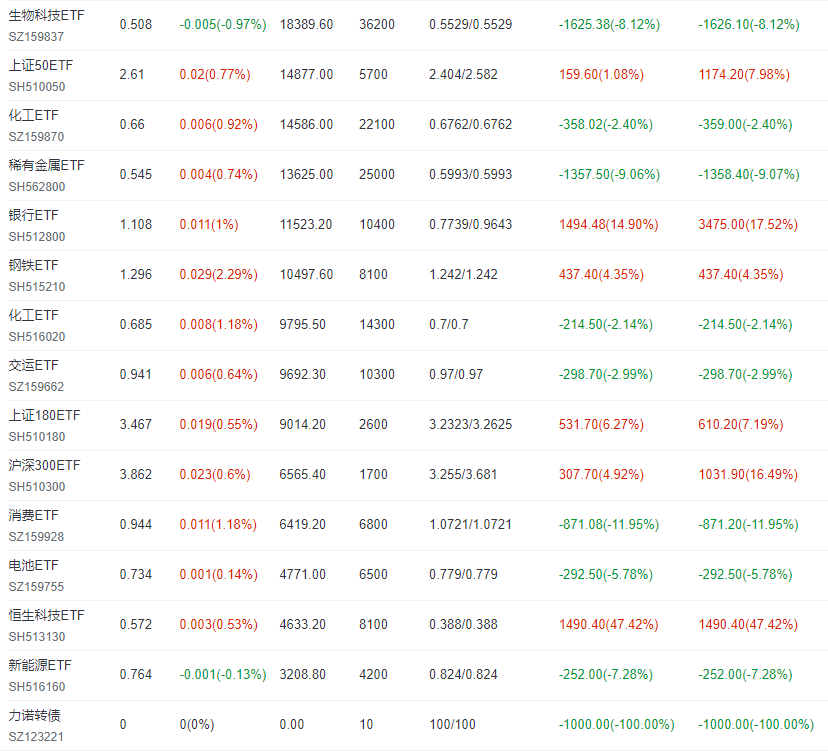Viewport: 828px width, 752px height.
Task: Click the change 0.029(2.29%) for 钢铁ETF
Action: pos(219,275)
